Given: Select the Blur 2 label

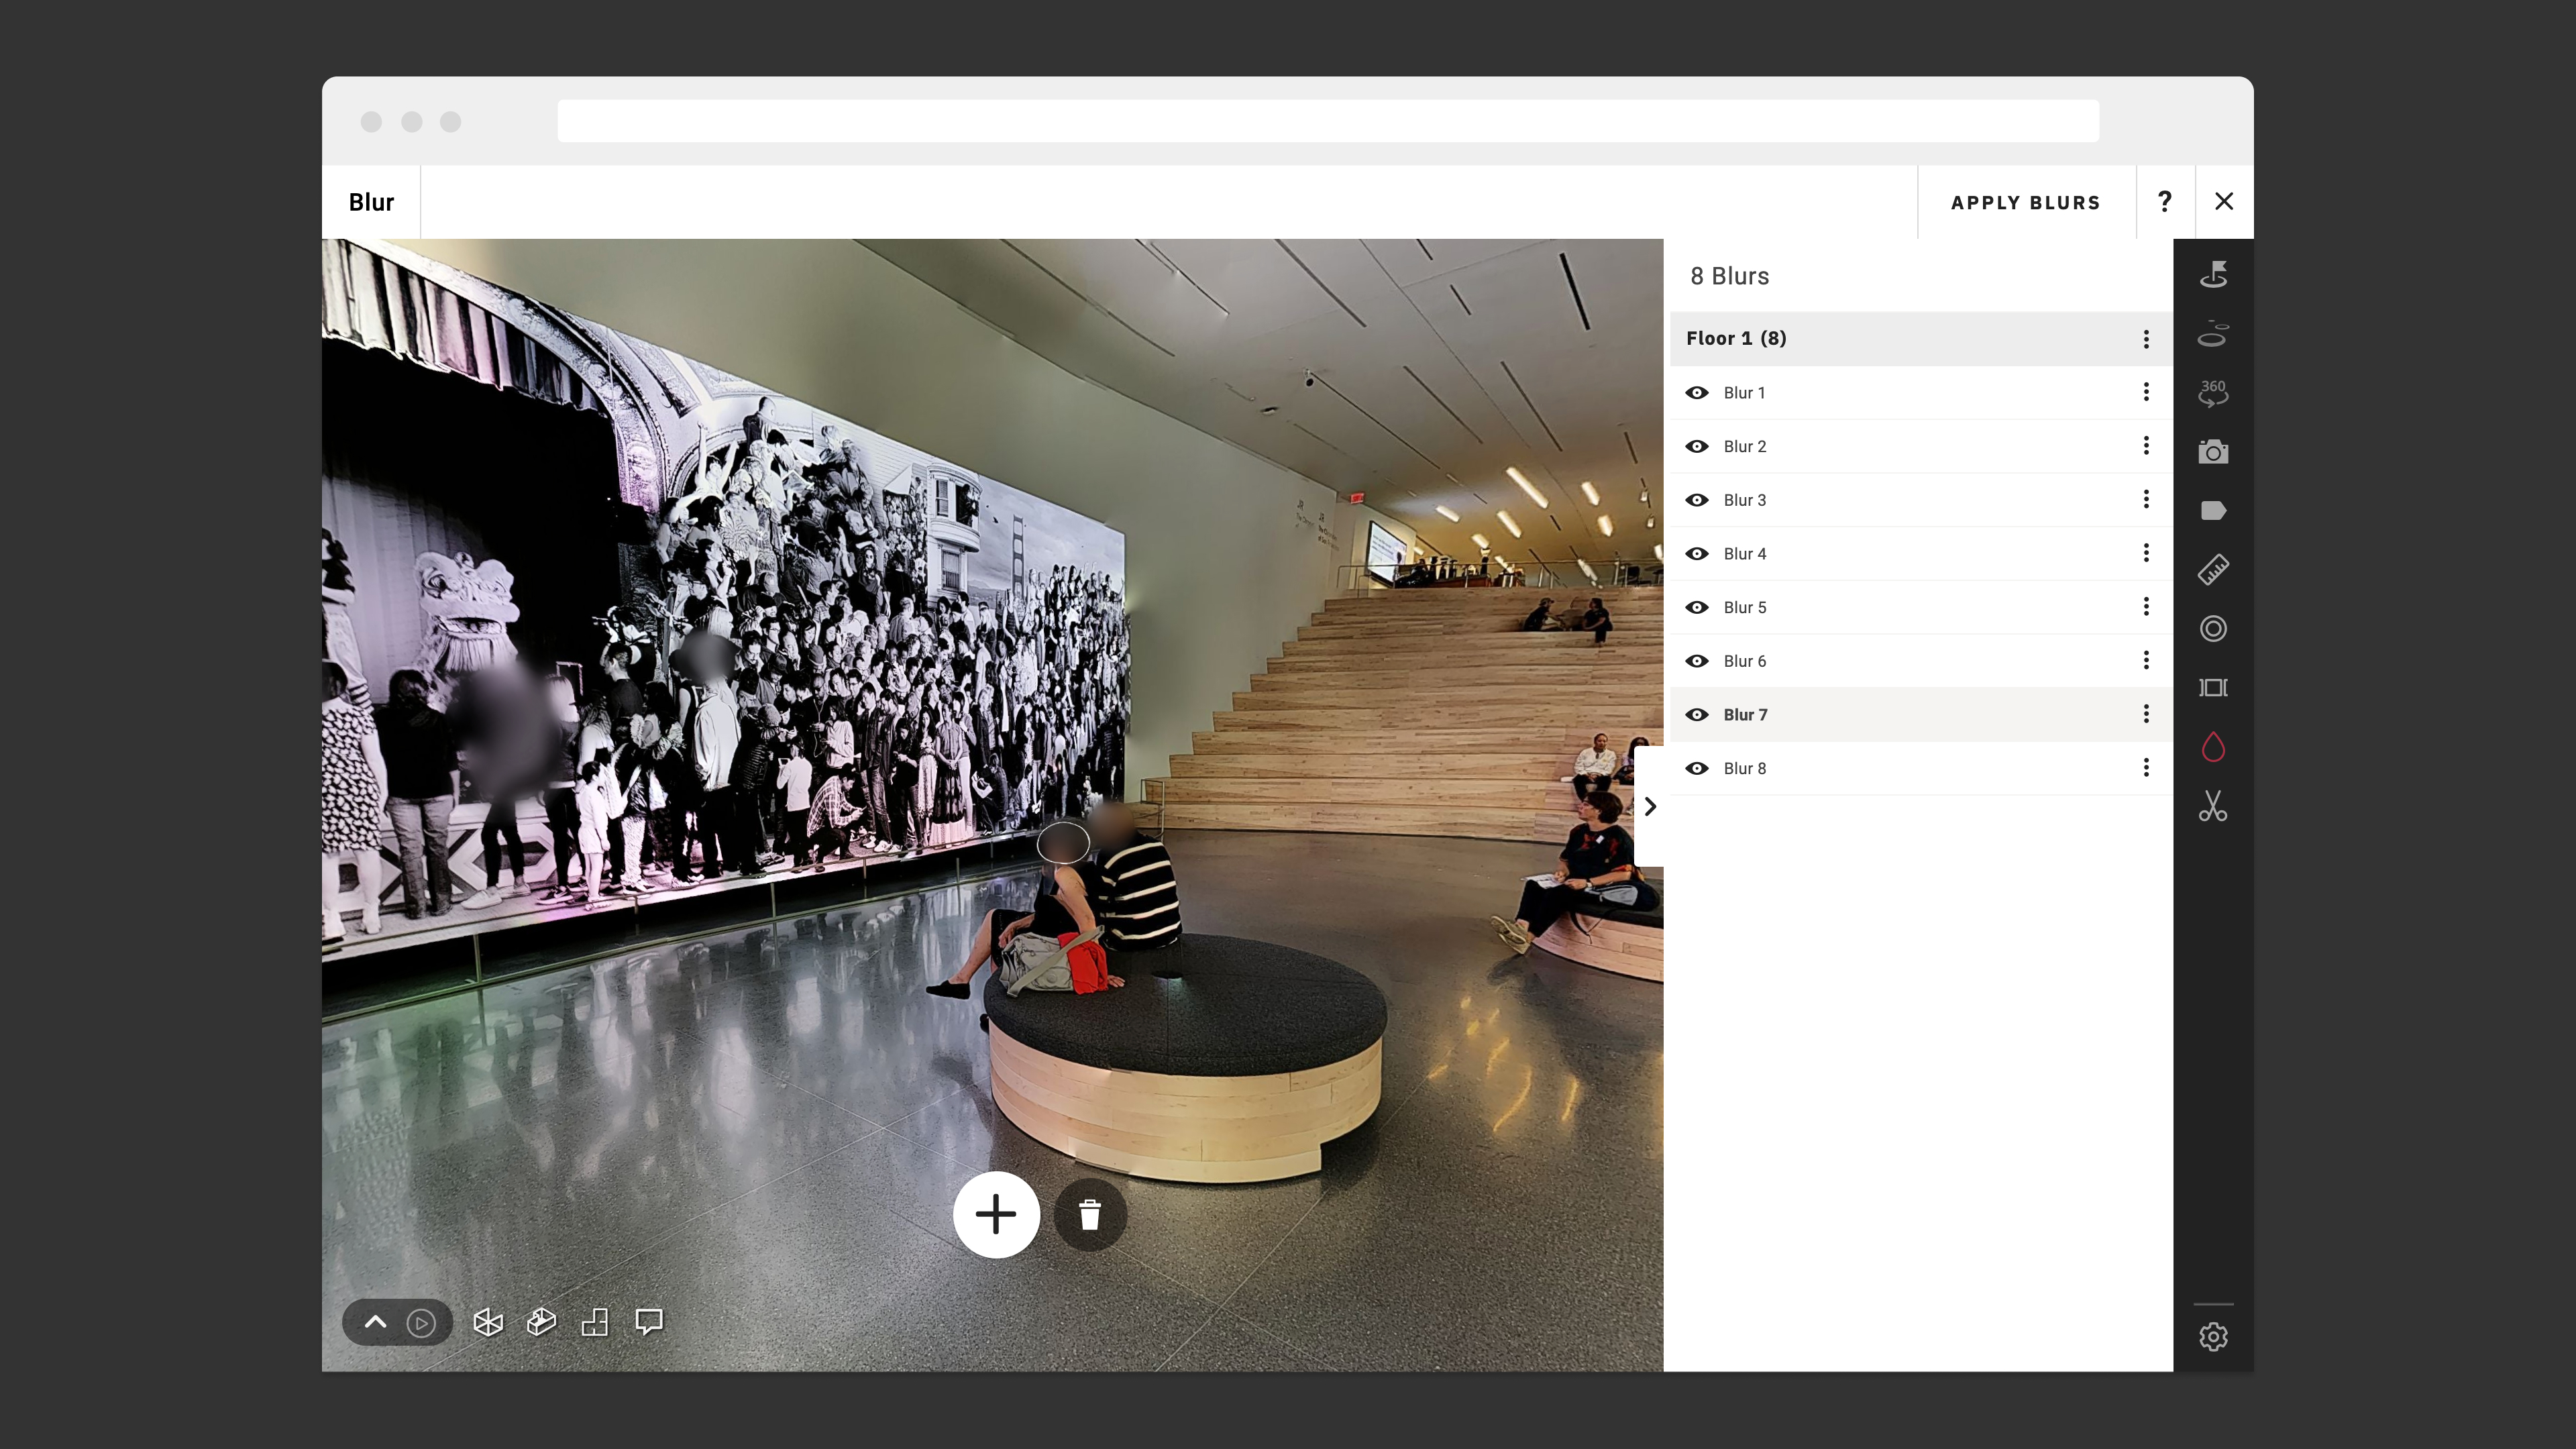Looking at the screenshot, I should point(1745,447).
